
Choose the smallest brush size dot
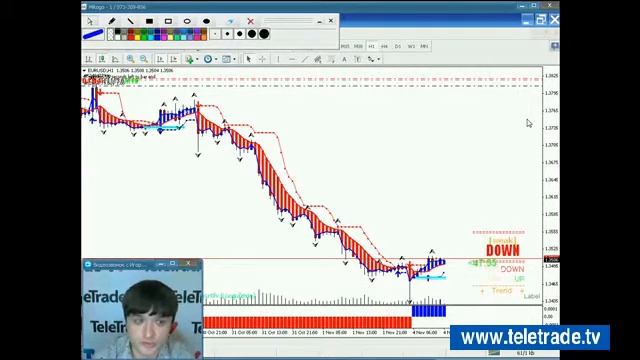click(215, 34)
